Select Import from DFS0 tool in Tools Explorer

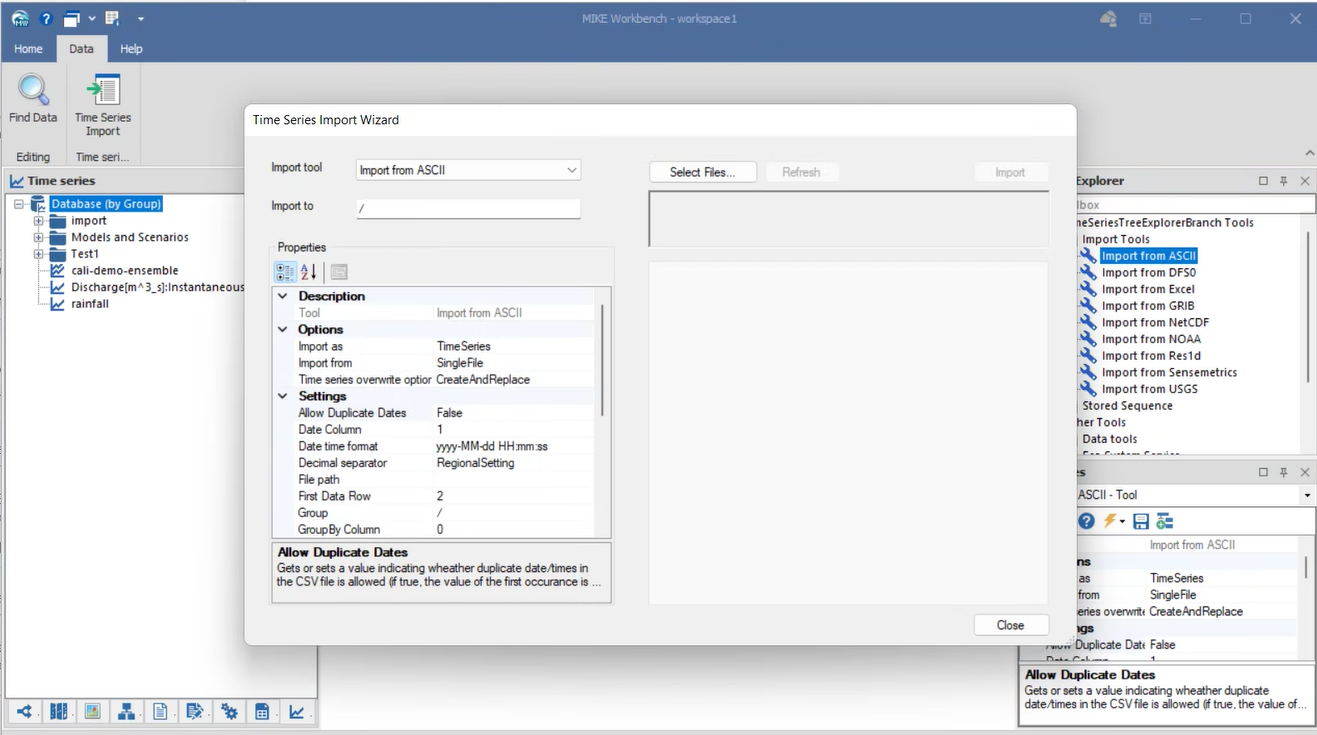(x=1149, y=272)
